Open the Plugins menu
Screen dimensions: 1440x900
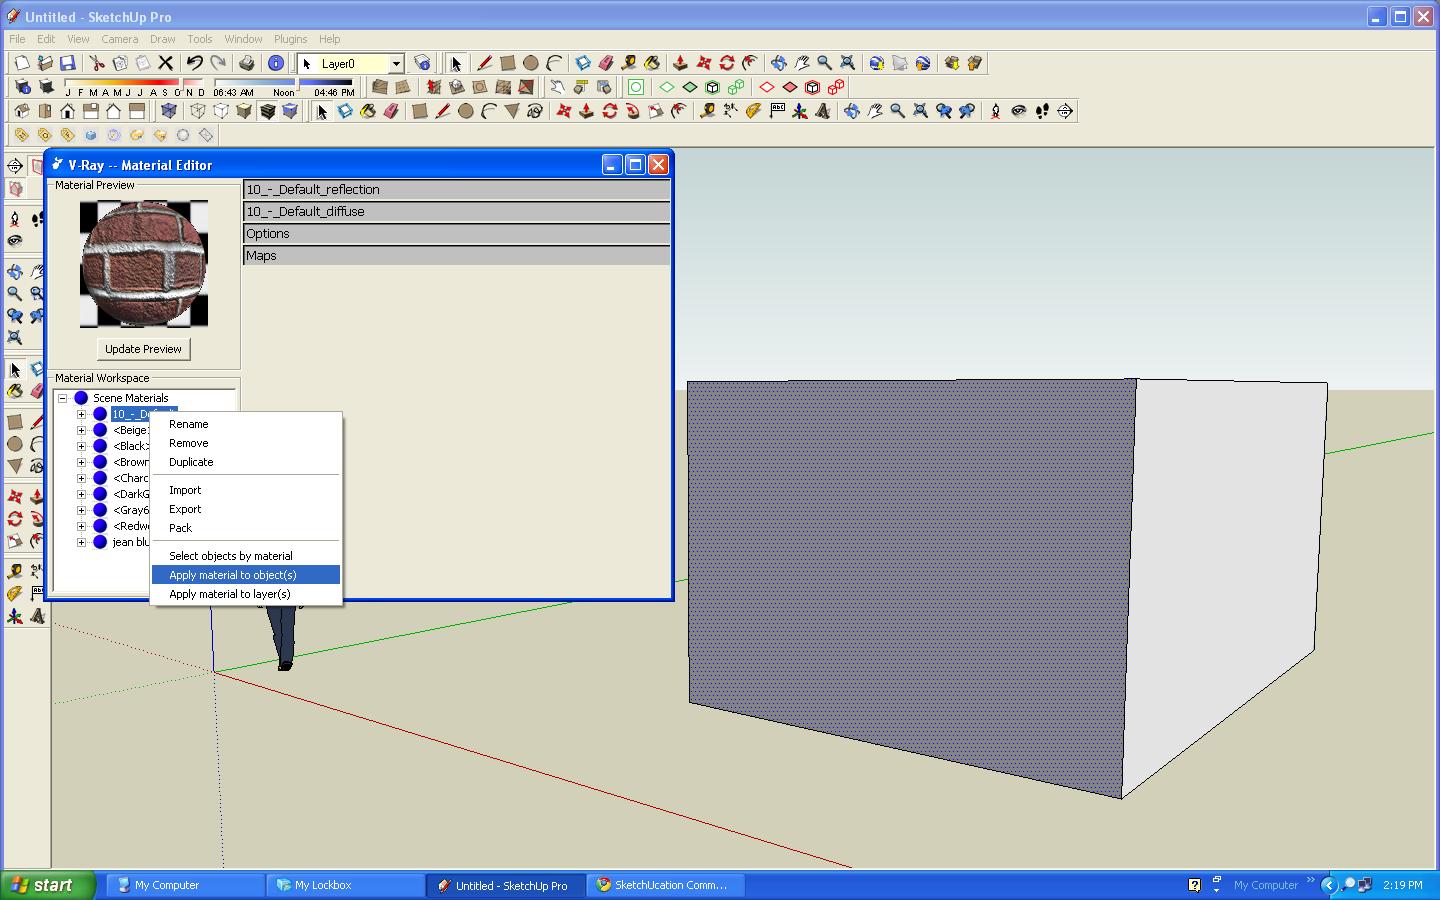click(x=290, y=39)
